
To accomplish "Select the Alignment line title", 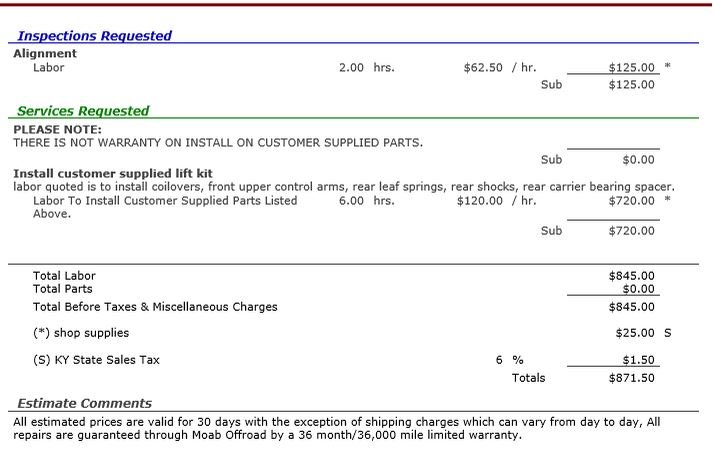I will [x=45, y=54].
